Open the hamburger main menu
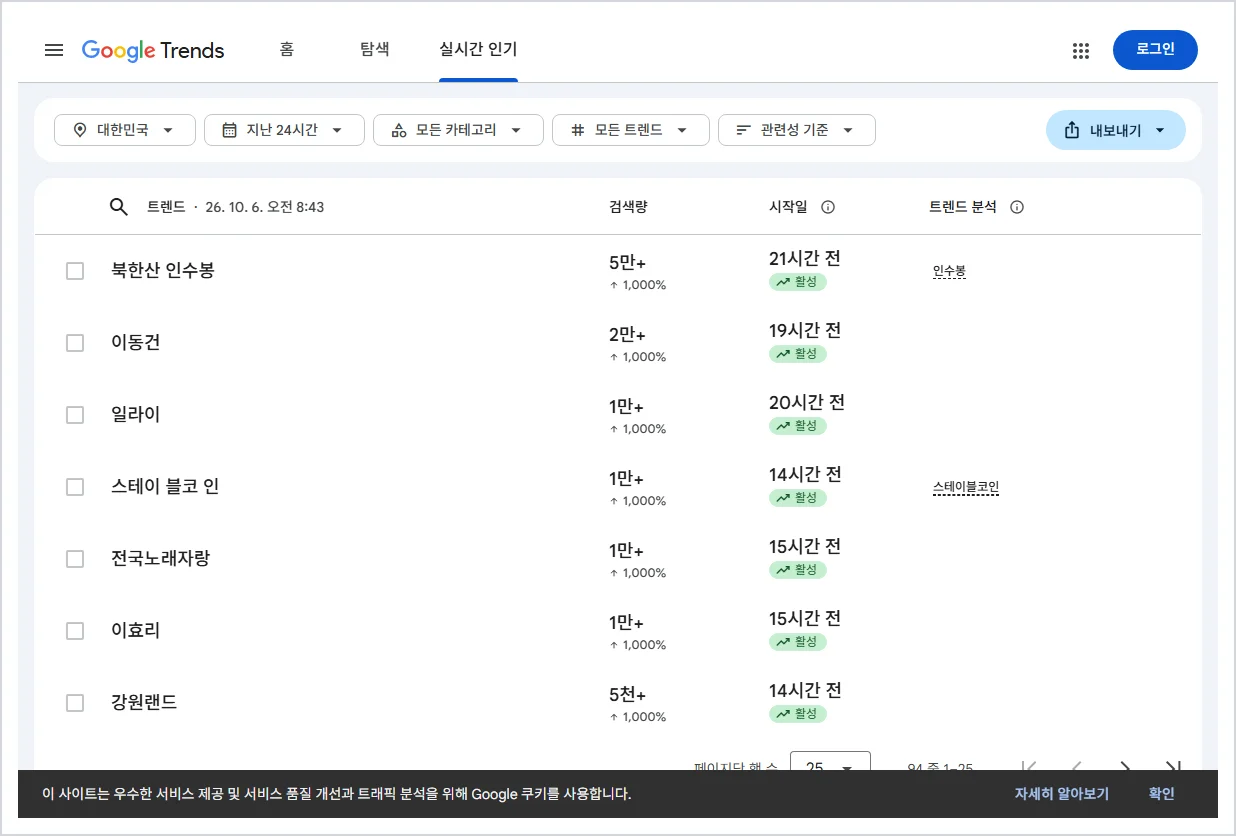The image size is (1236, 836). tap(54, 50)
